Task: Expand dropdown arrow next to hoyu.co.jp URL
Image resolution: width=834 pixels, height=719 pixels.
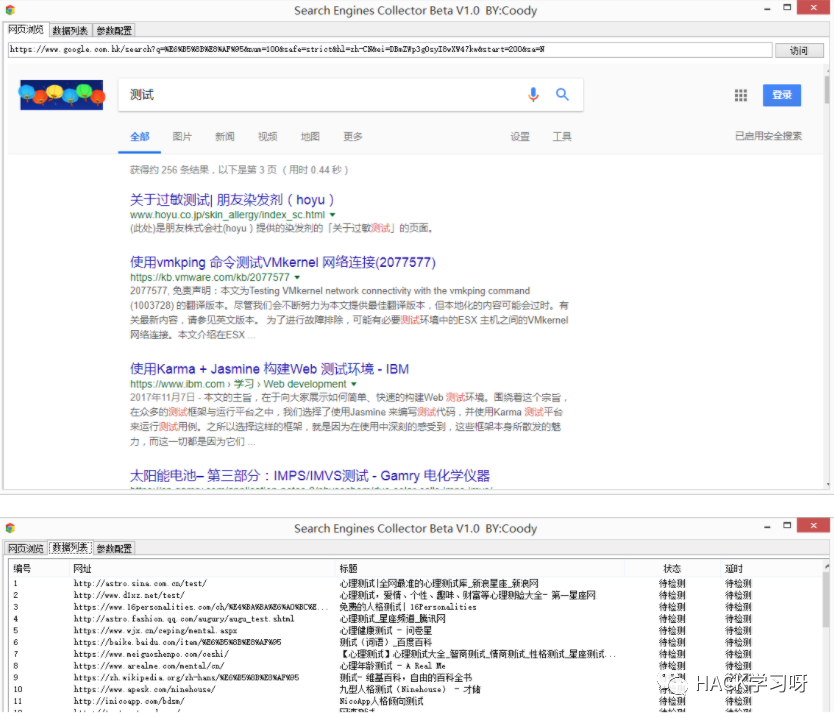Action: (332, 215)
